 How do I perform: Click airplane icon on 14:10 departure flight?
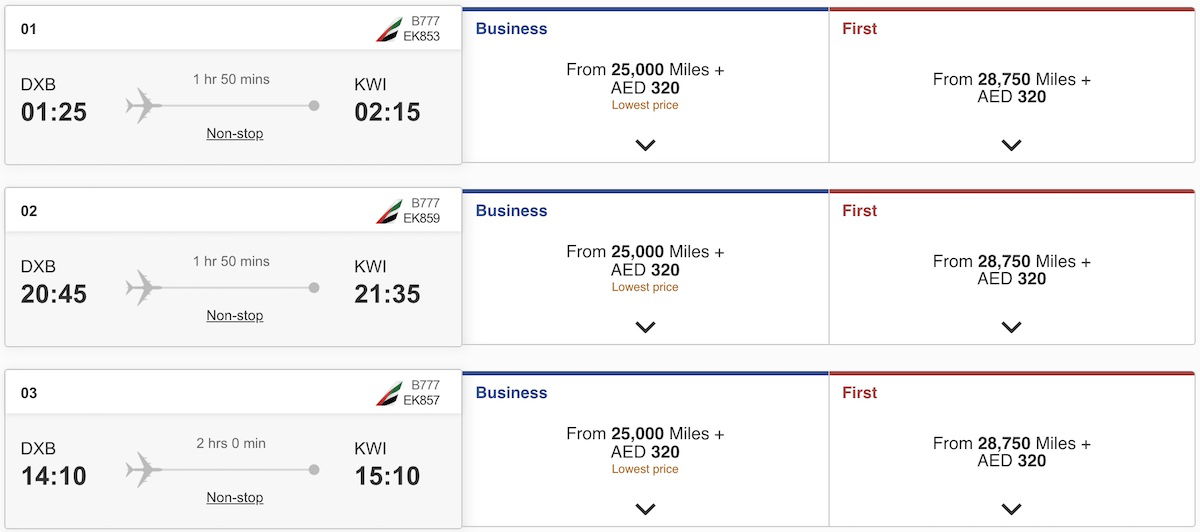pyautogui.click(x=144, y=469)
